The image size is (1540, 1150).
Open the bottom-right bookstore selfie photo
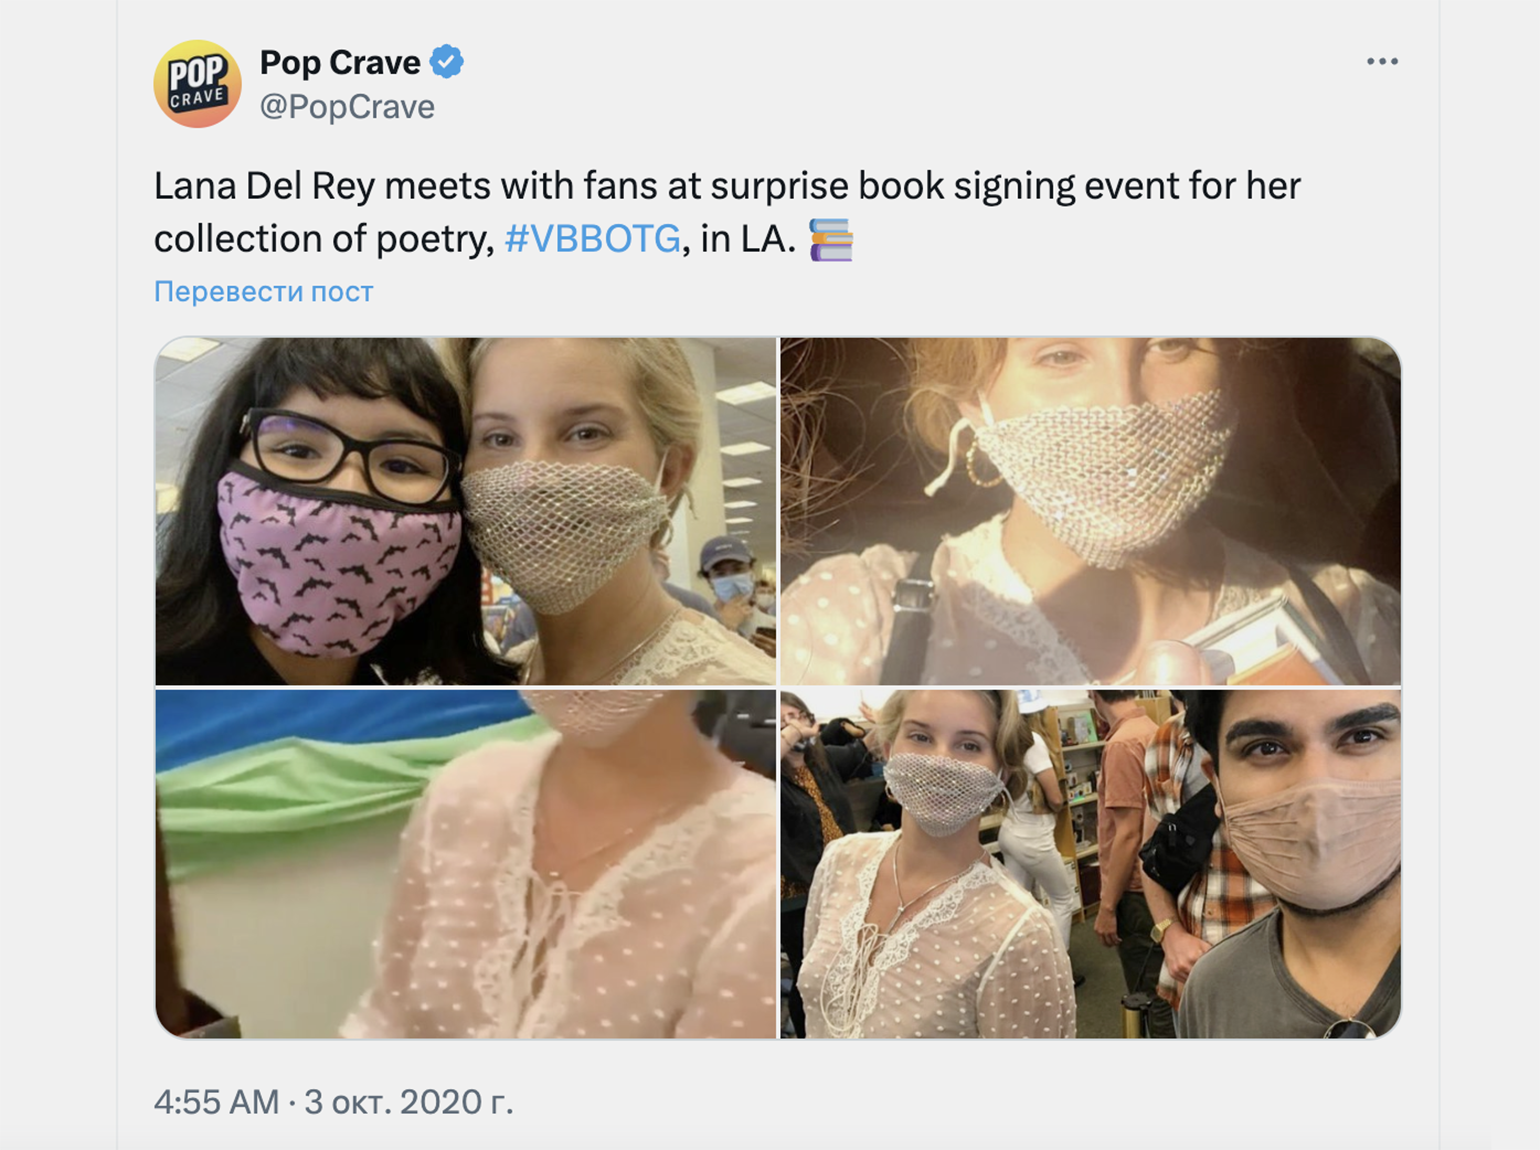[1090, 864]
